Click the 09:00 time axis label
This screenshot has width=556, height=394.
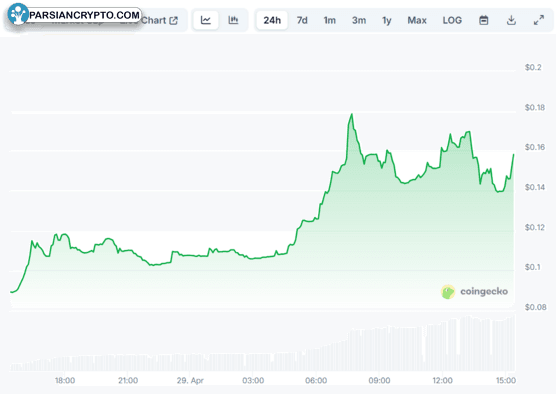(379, 381)
